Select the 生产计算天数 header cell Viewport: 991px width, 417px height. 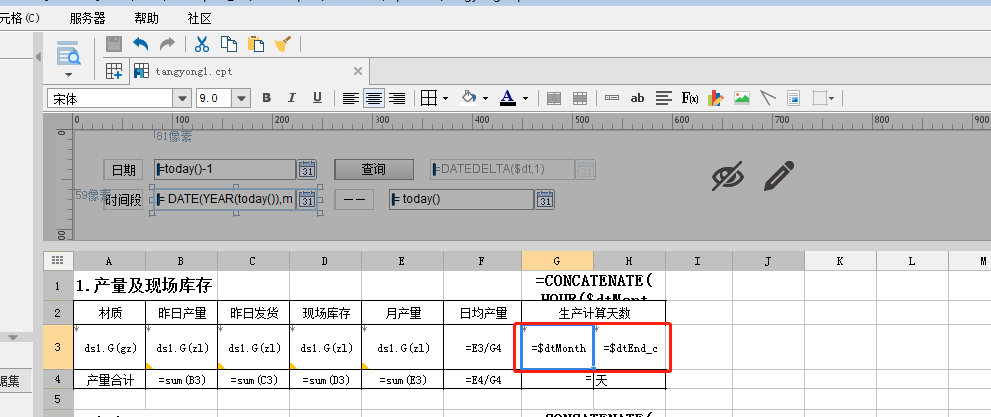593,313
